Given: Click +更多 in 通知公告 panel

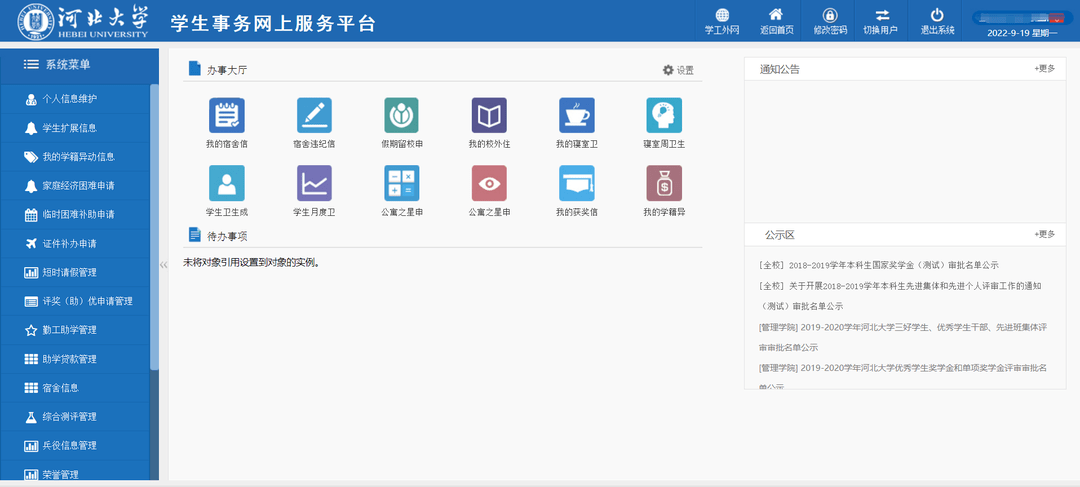Looking at the screenshot, I should click(x=1044, y=68).
